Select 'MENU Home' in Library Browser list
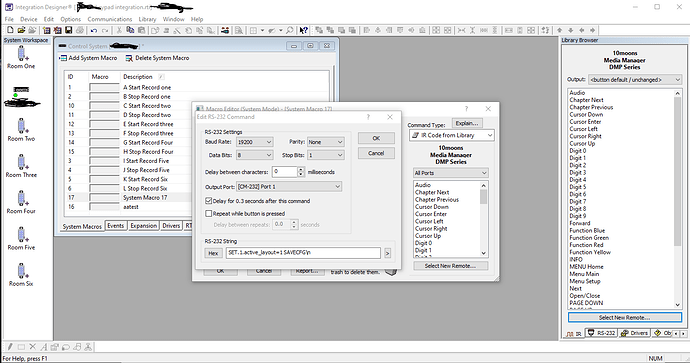 point(586,267)
